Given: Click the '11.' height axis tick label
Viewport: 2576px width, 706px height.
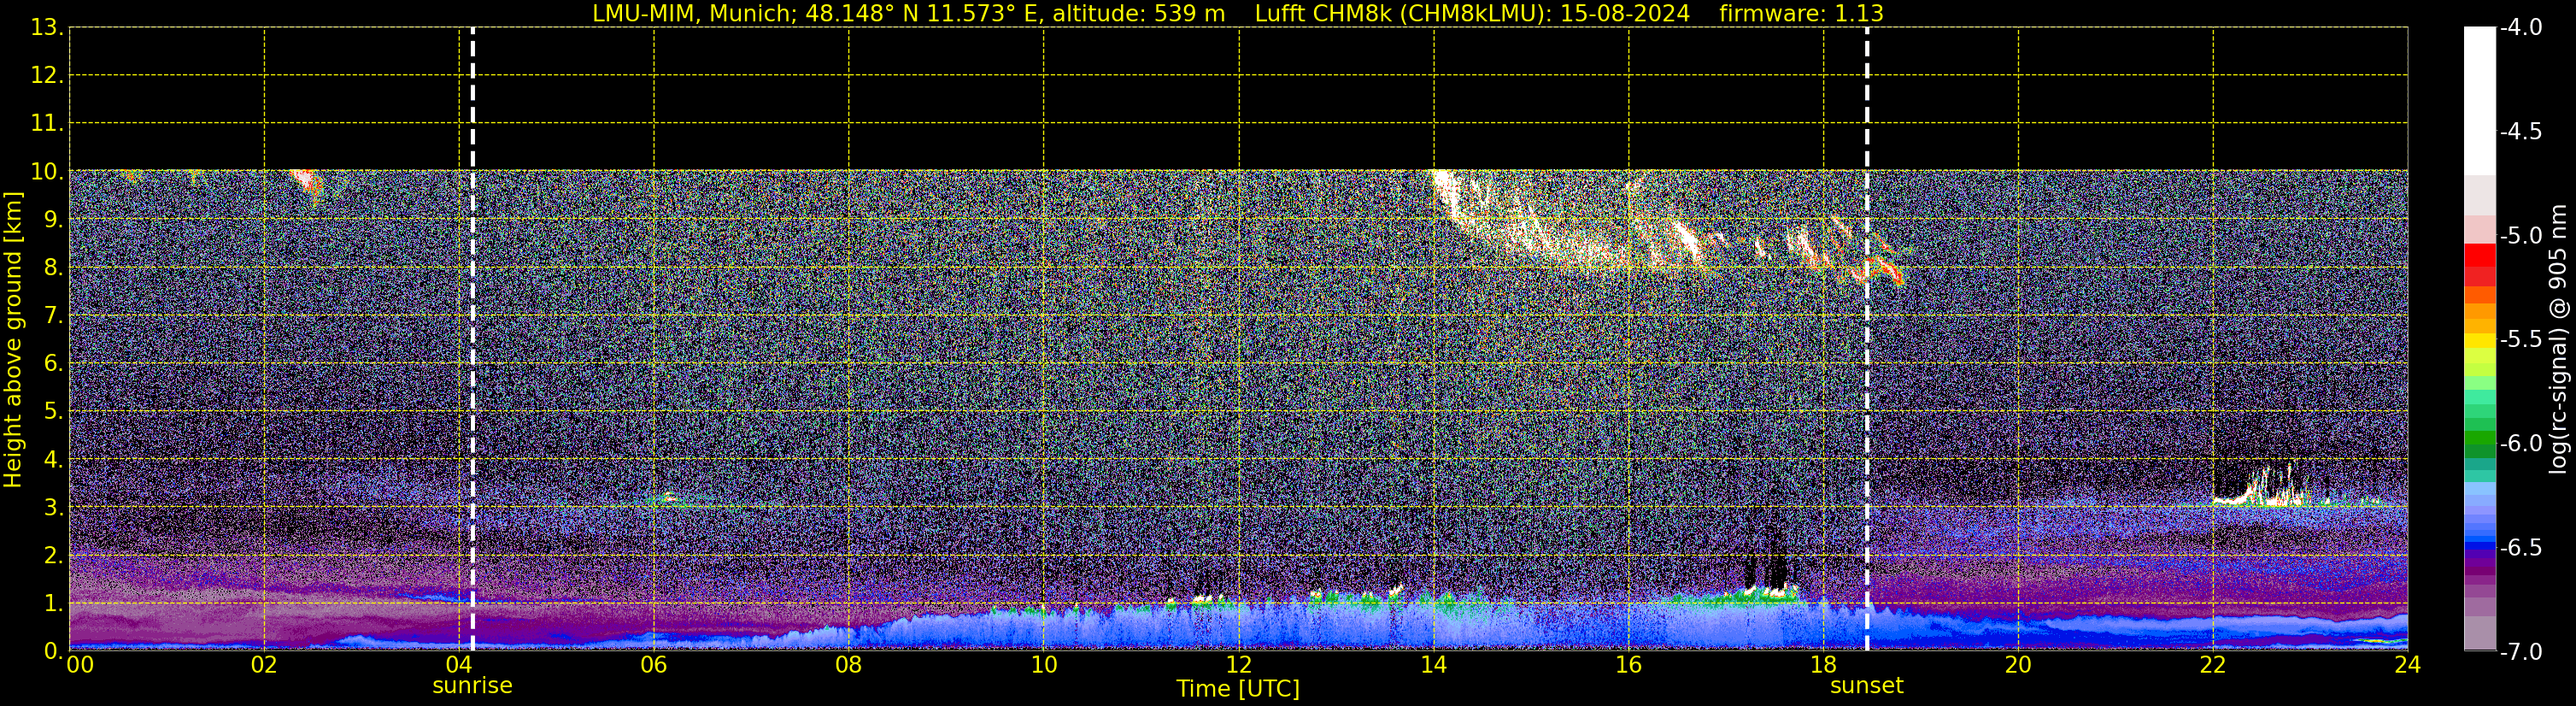Looking at the screenshot, I should 47,123.
